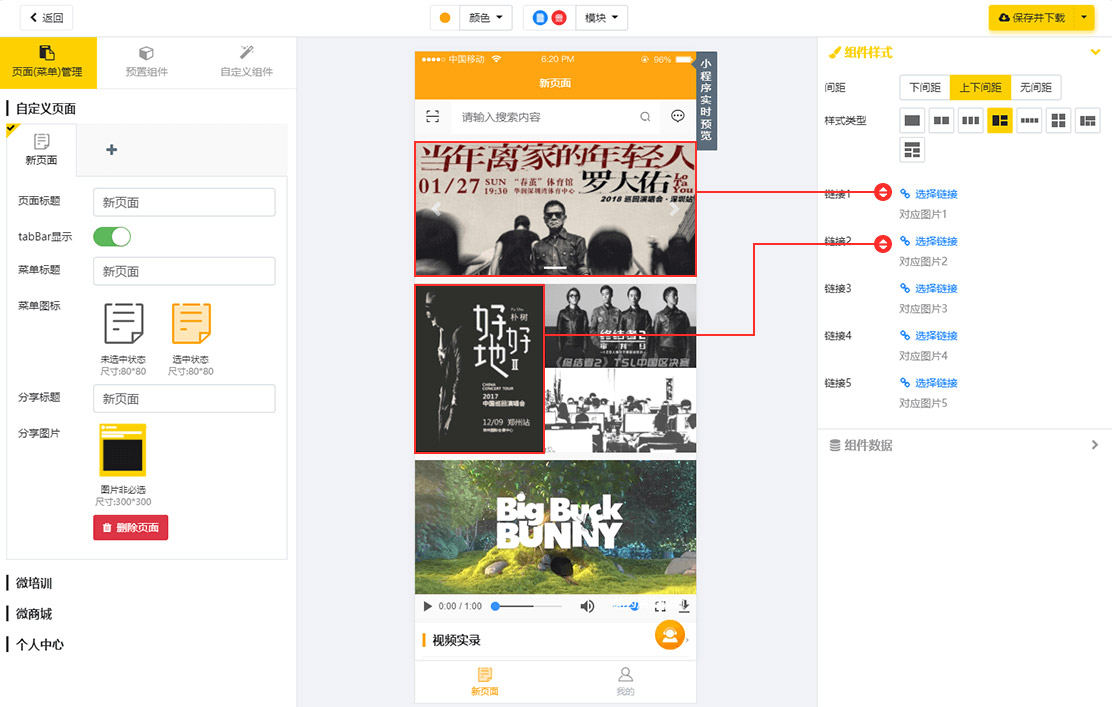
Task: Select 无间距 spacing option
Action: (1036, 87)
